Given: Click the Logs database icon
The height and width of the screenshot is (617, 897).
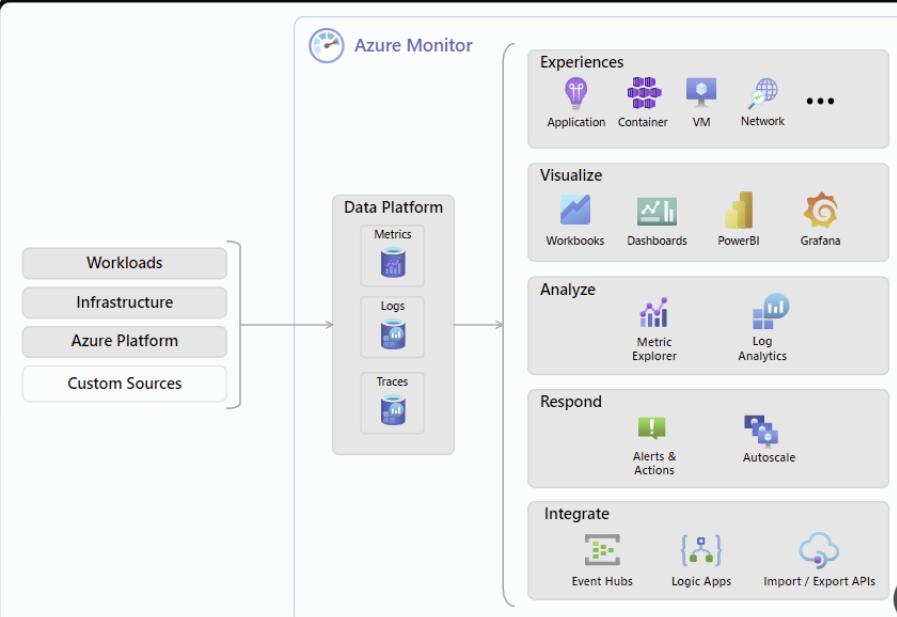Looking at the screenshot, I should click(393, 335).
